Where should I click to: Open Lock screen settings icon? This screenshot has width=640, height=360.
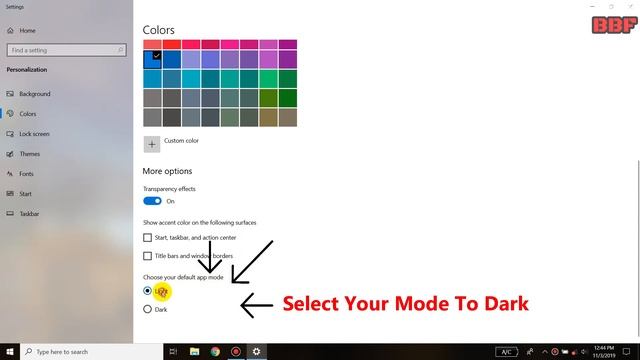10,133
